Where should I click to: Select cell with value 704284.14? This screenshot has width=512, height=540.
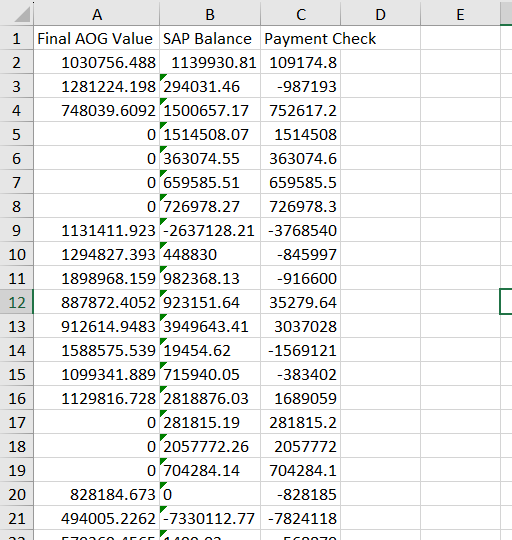(x=210, y=470)
